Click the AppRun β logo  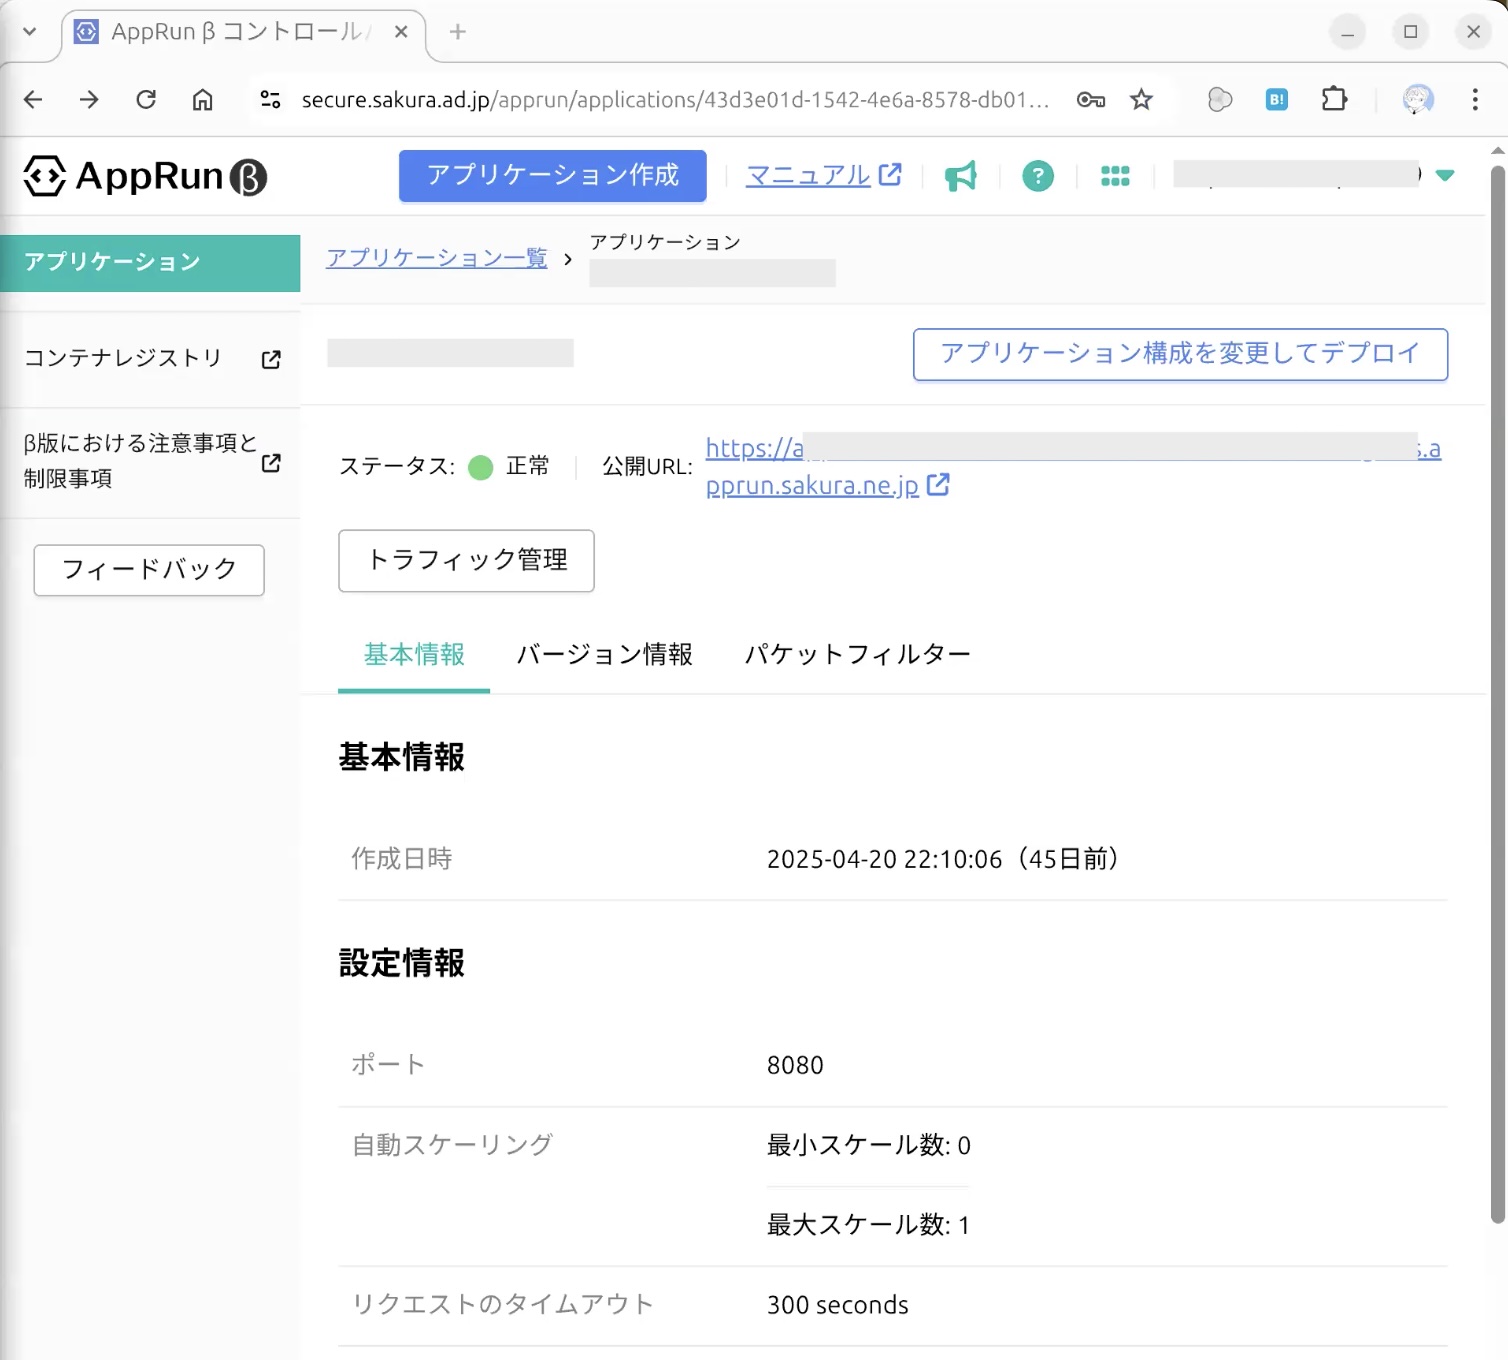pyautogui.click(x=145, y=177)
